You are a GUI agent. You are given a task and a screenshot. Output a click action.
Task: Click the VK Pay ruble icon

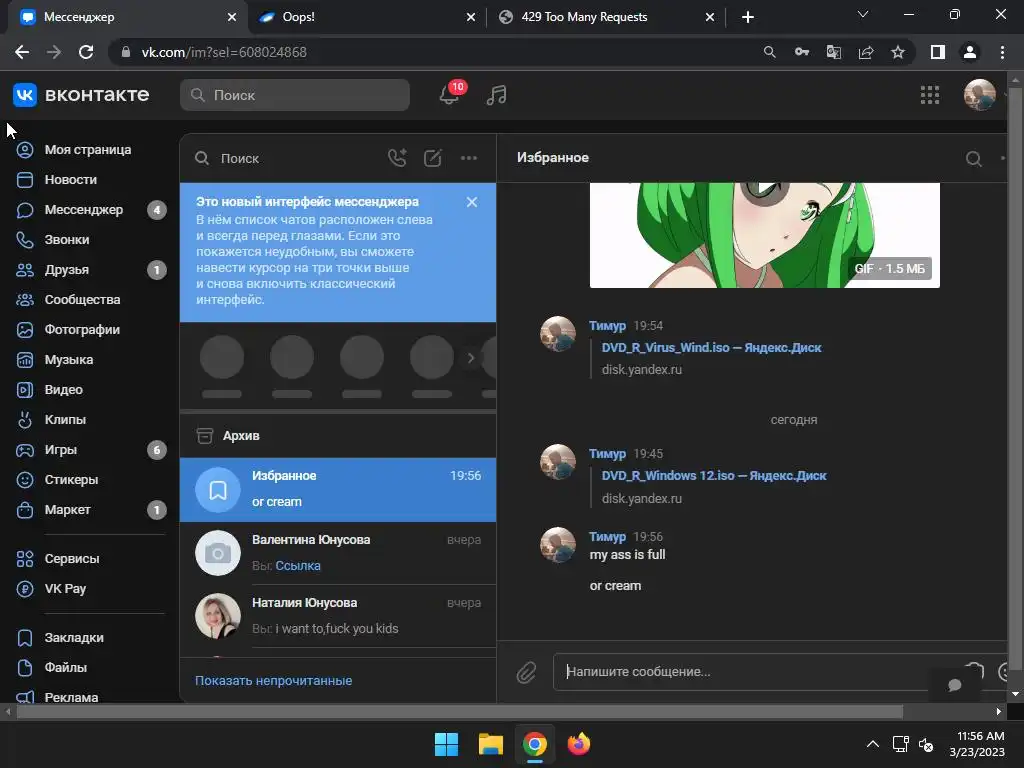tap(25, 589)
